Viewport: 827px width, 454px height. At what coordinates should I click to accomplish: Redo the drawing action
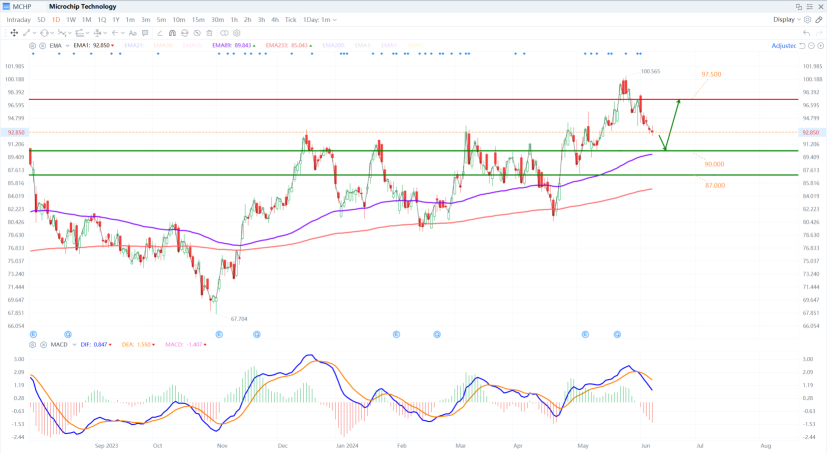tap(819, 33)
